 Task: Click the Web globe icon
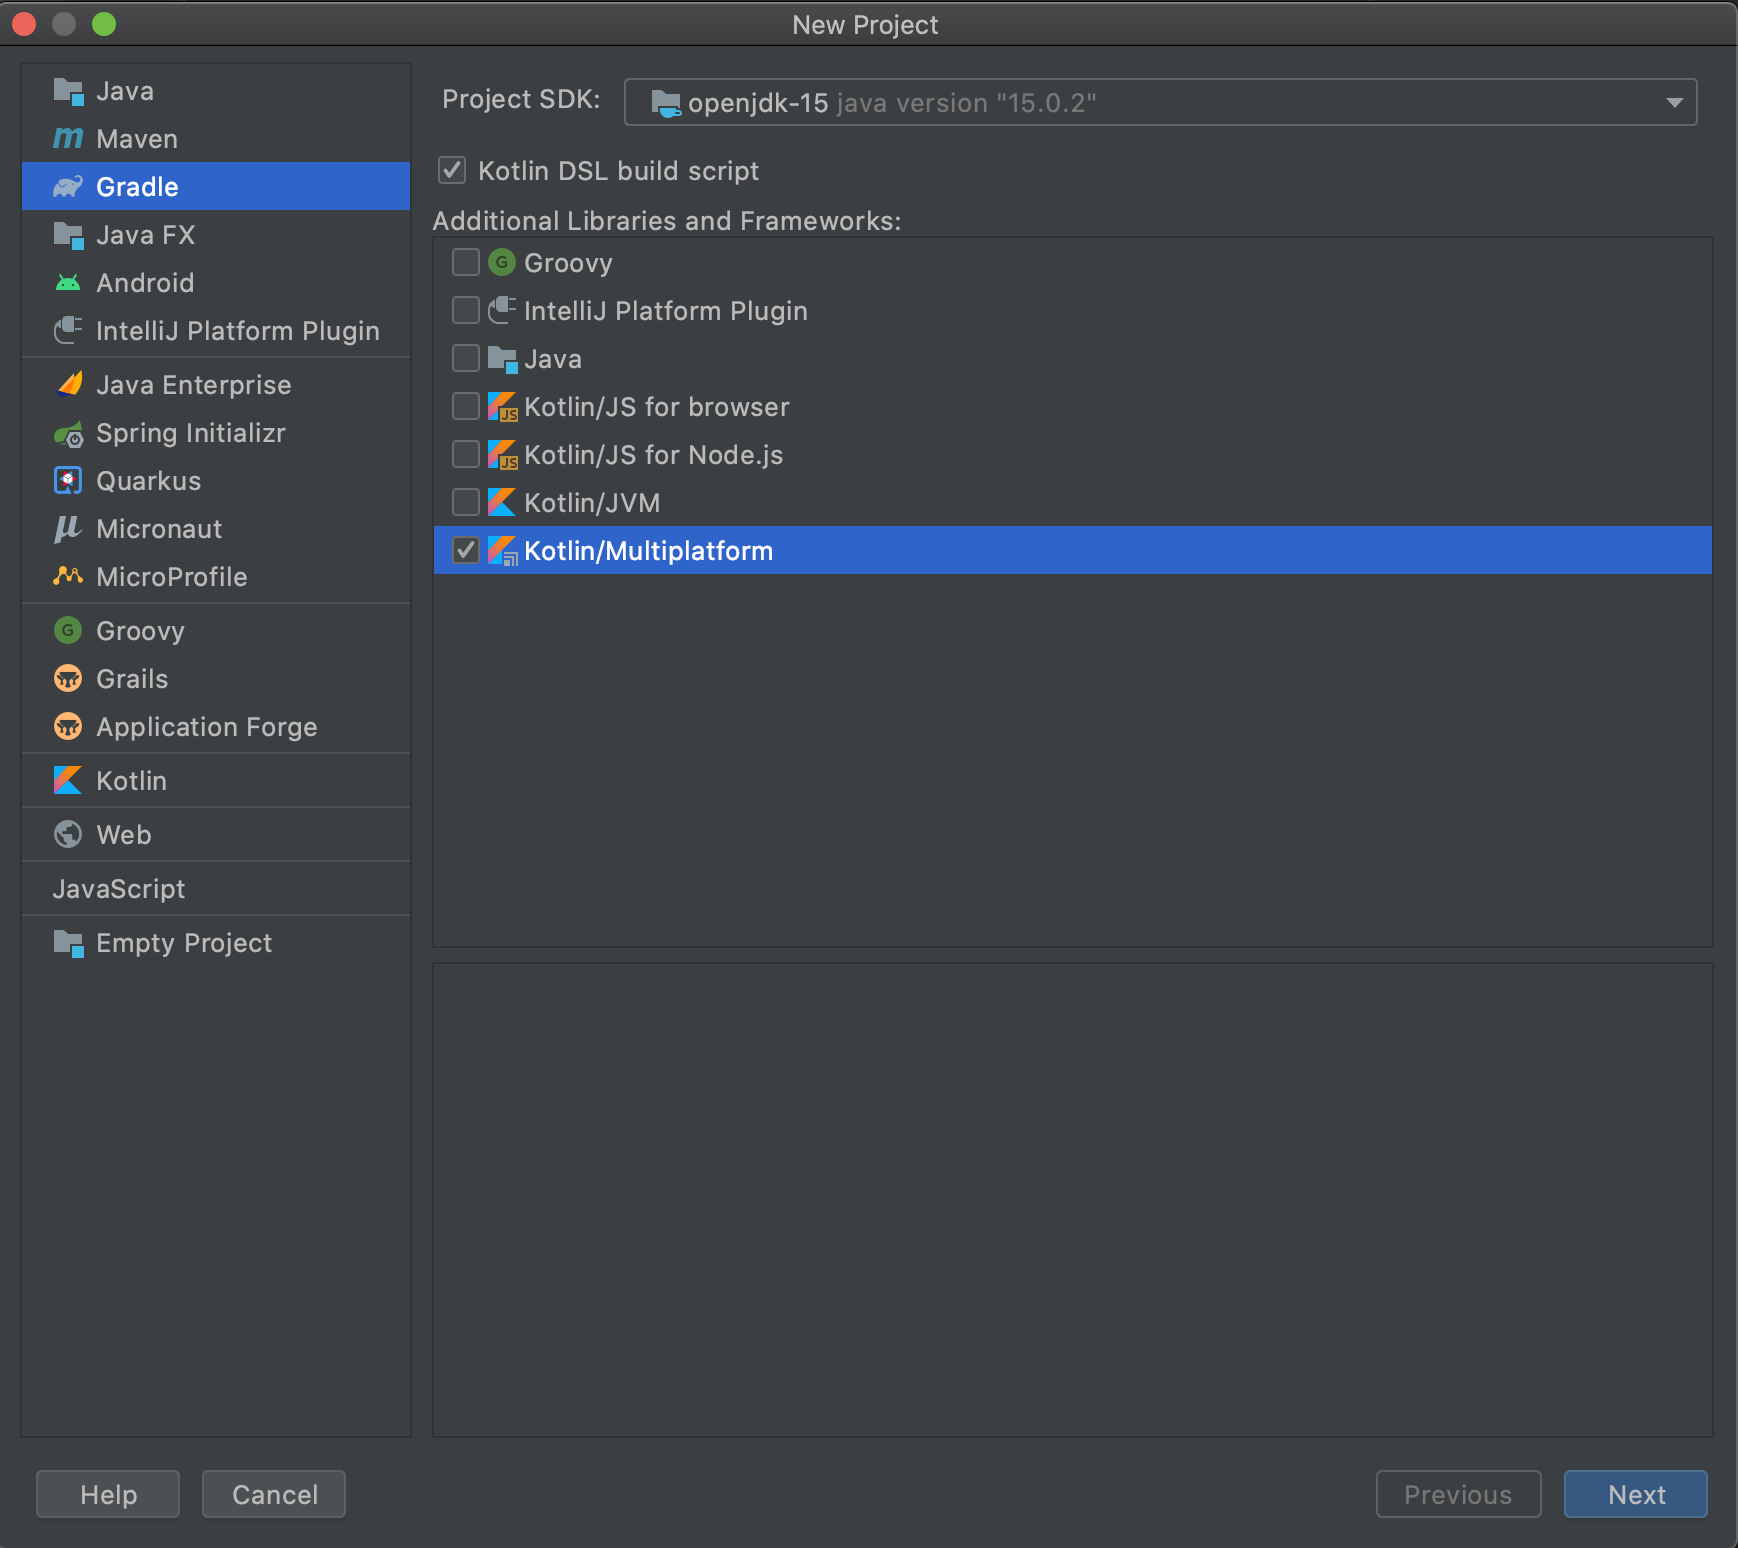click(68, 835)
